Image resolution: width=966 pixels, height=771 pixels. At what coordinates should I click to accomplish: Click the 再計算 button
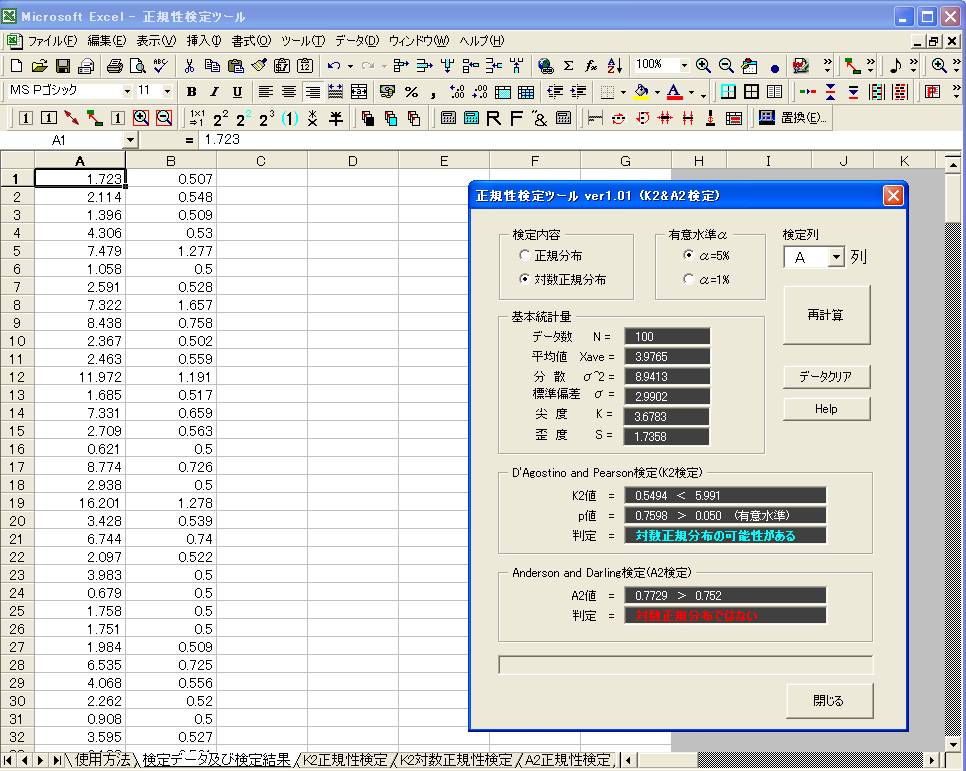[x=826, y=315]
